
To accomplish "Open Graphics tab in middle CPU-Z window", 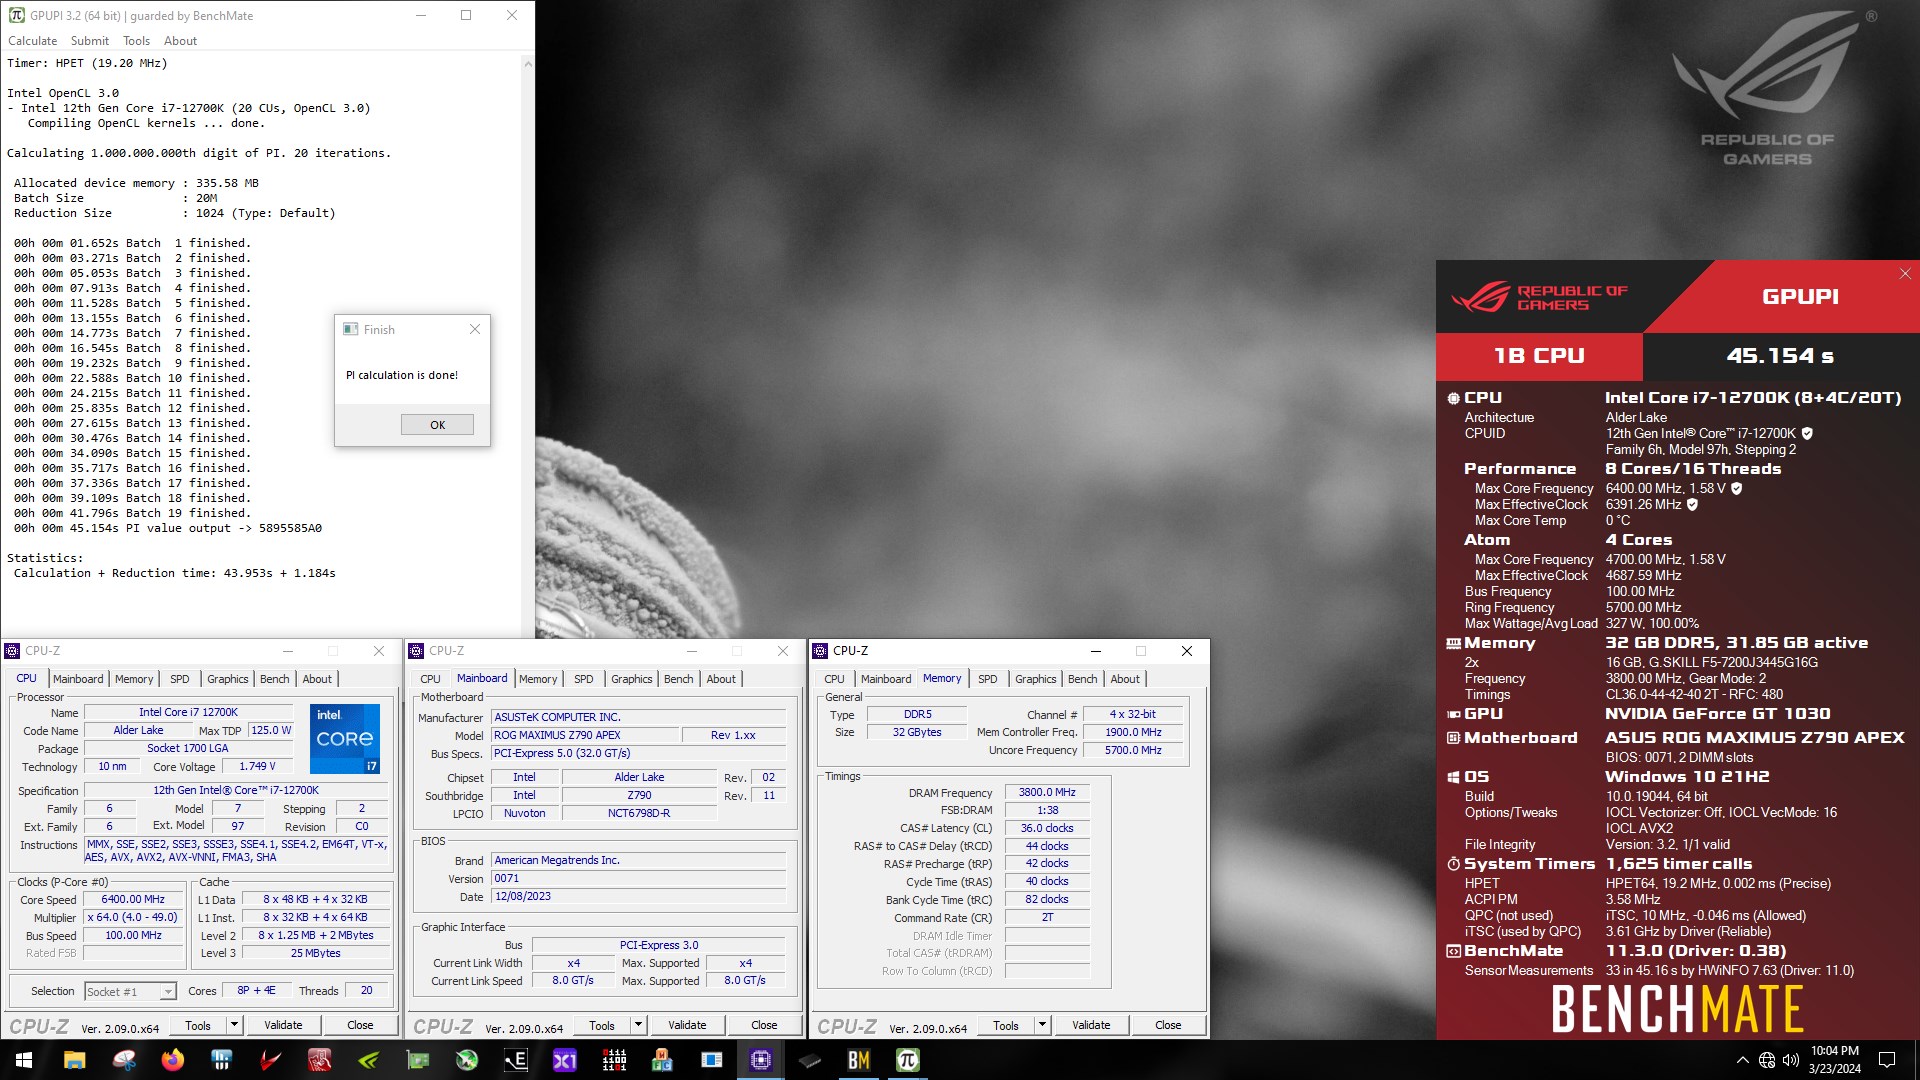I will 632,679.
